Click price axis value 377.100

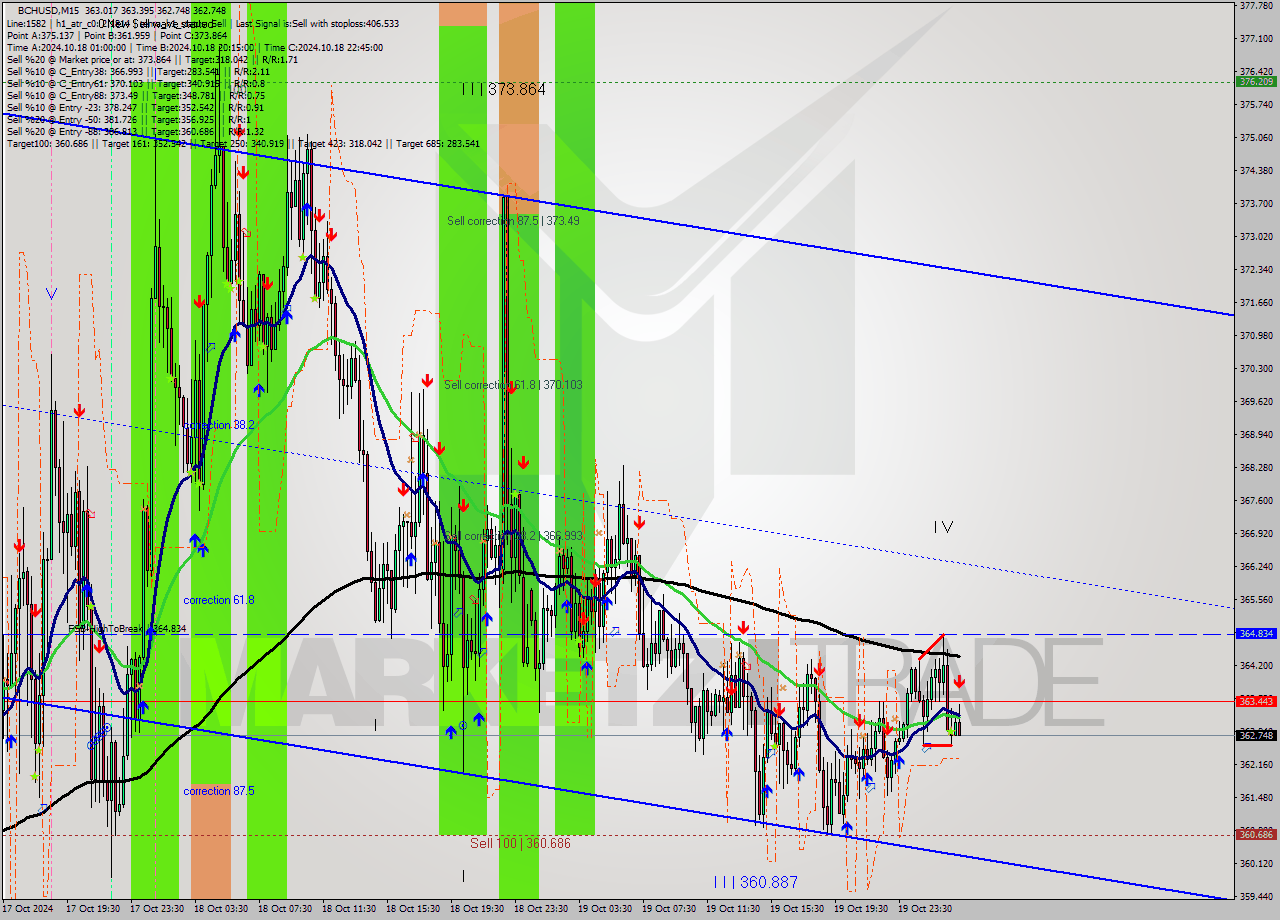coord(1256,38)
